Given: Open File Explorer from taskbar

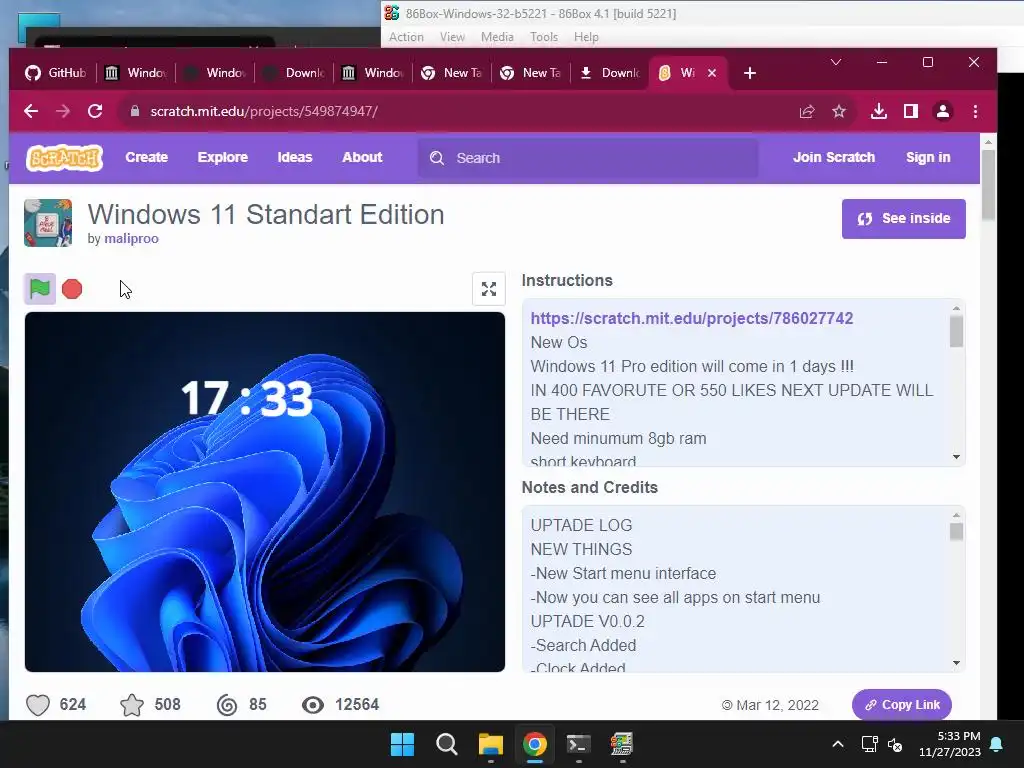Looking at the screenshot, I should (x=490, y=744).
